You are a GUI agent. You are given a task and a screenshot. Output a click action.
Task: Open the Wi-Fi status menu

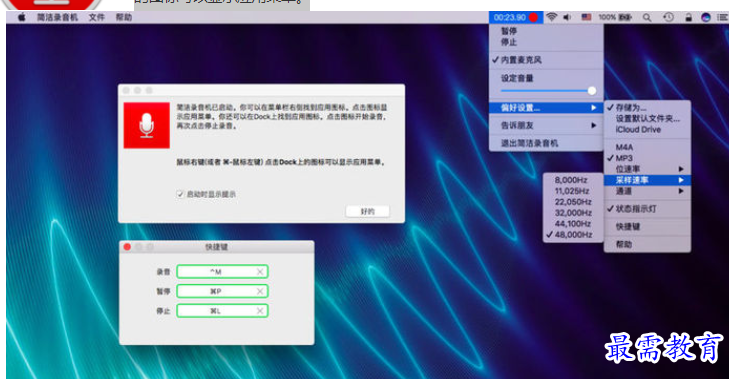[551, 17]
